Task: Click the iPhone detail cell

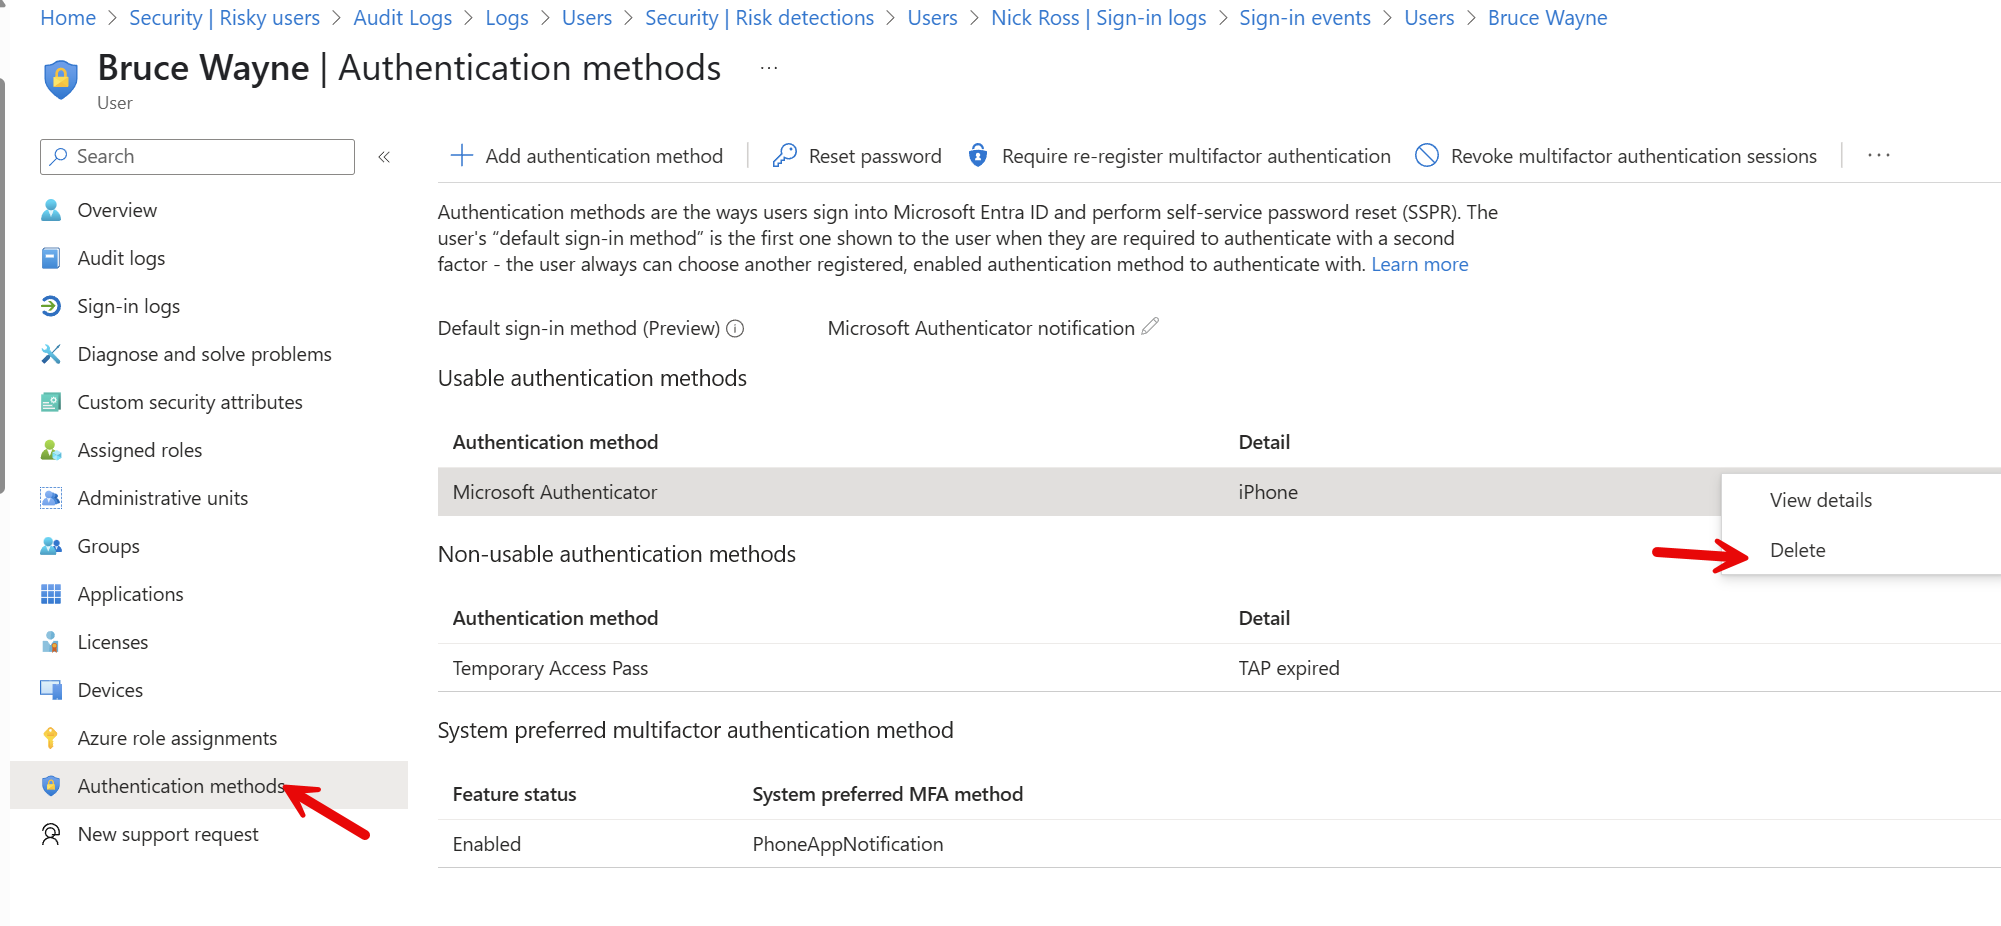Action: (1267, 492)
